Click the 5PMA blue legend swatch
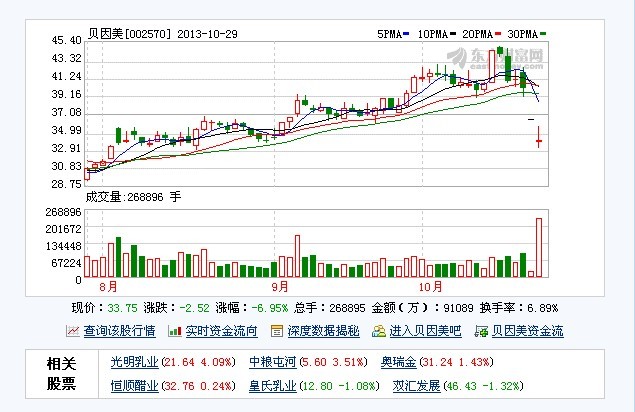Image resolution: width=635 pixels, height=412 pixels. [x=406, y=34]
